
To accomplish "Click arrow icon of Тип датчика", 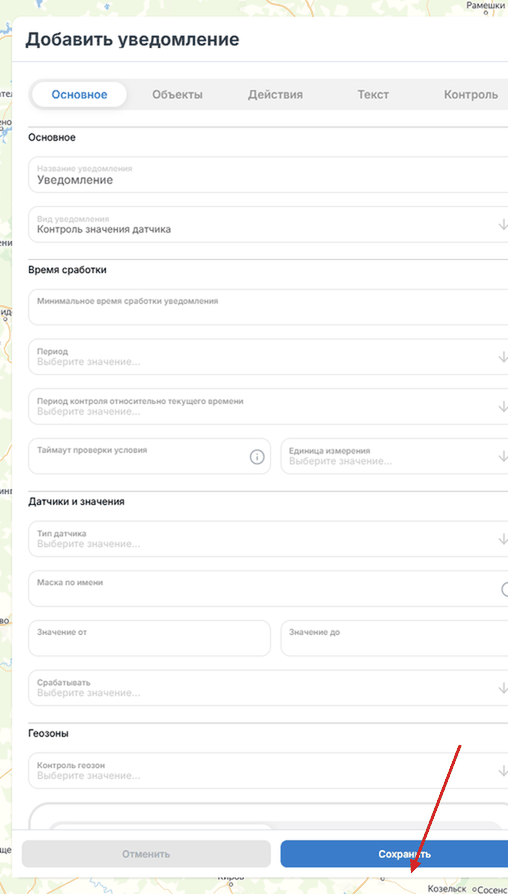I will tap(502, 539).
